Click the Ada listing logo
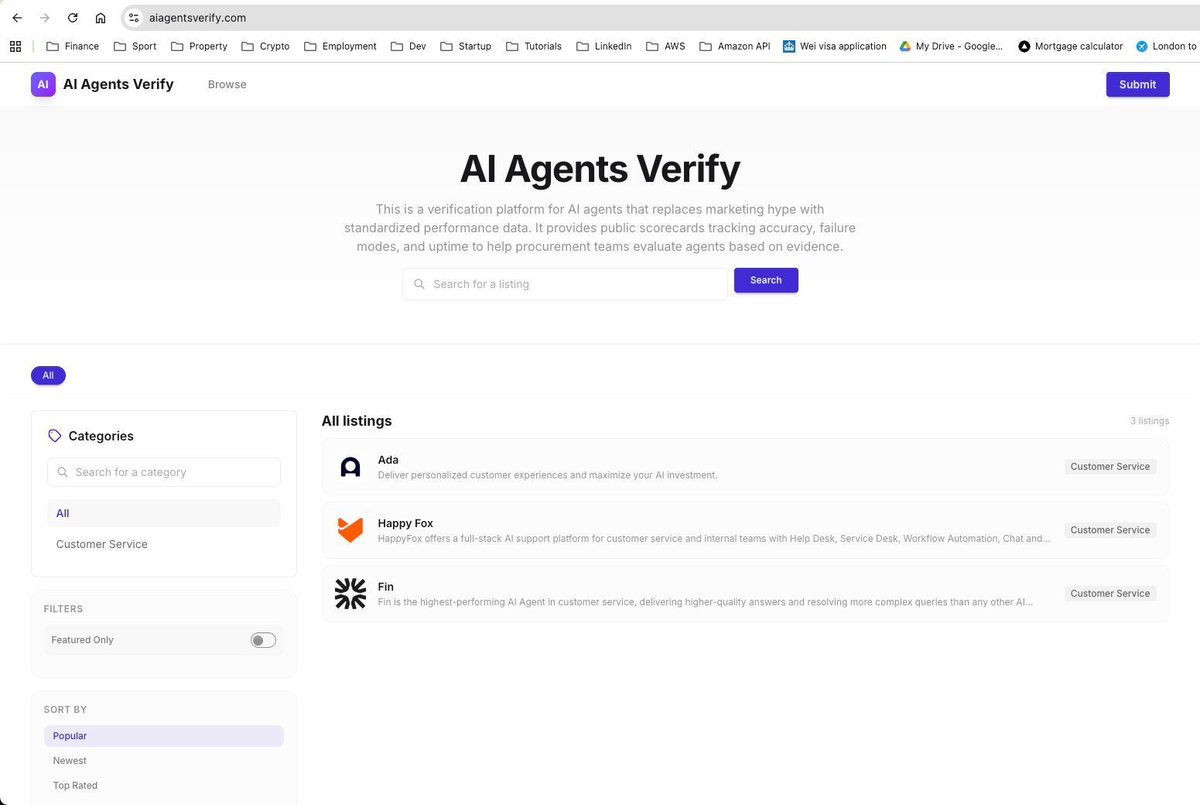 click(350, 467)
